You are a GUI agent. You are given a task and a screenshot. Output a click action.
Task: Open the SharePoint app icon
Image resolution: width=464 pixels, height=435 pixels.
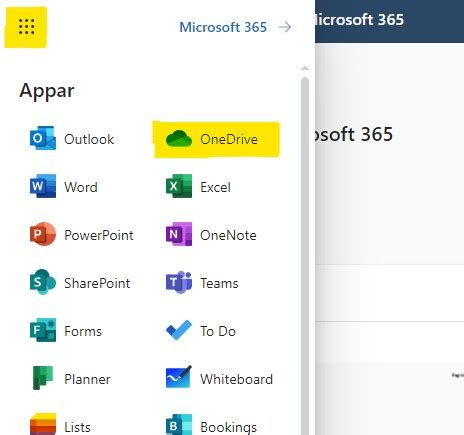pos(43,282)
